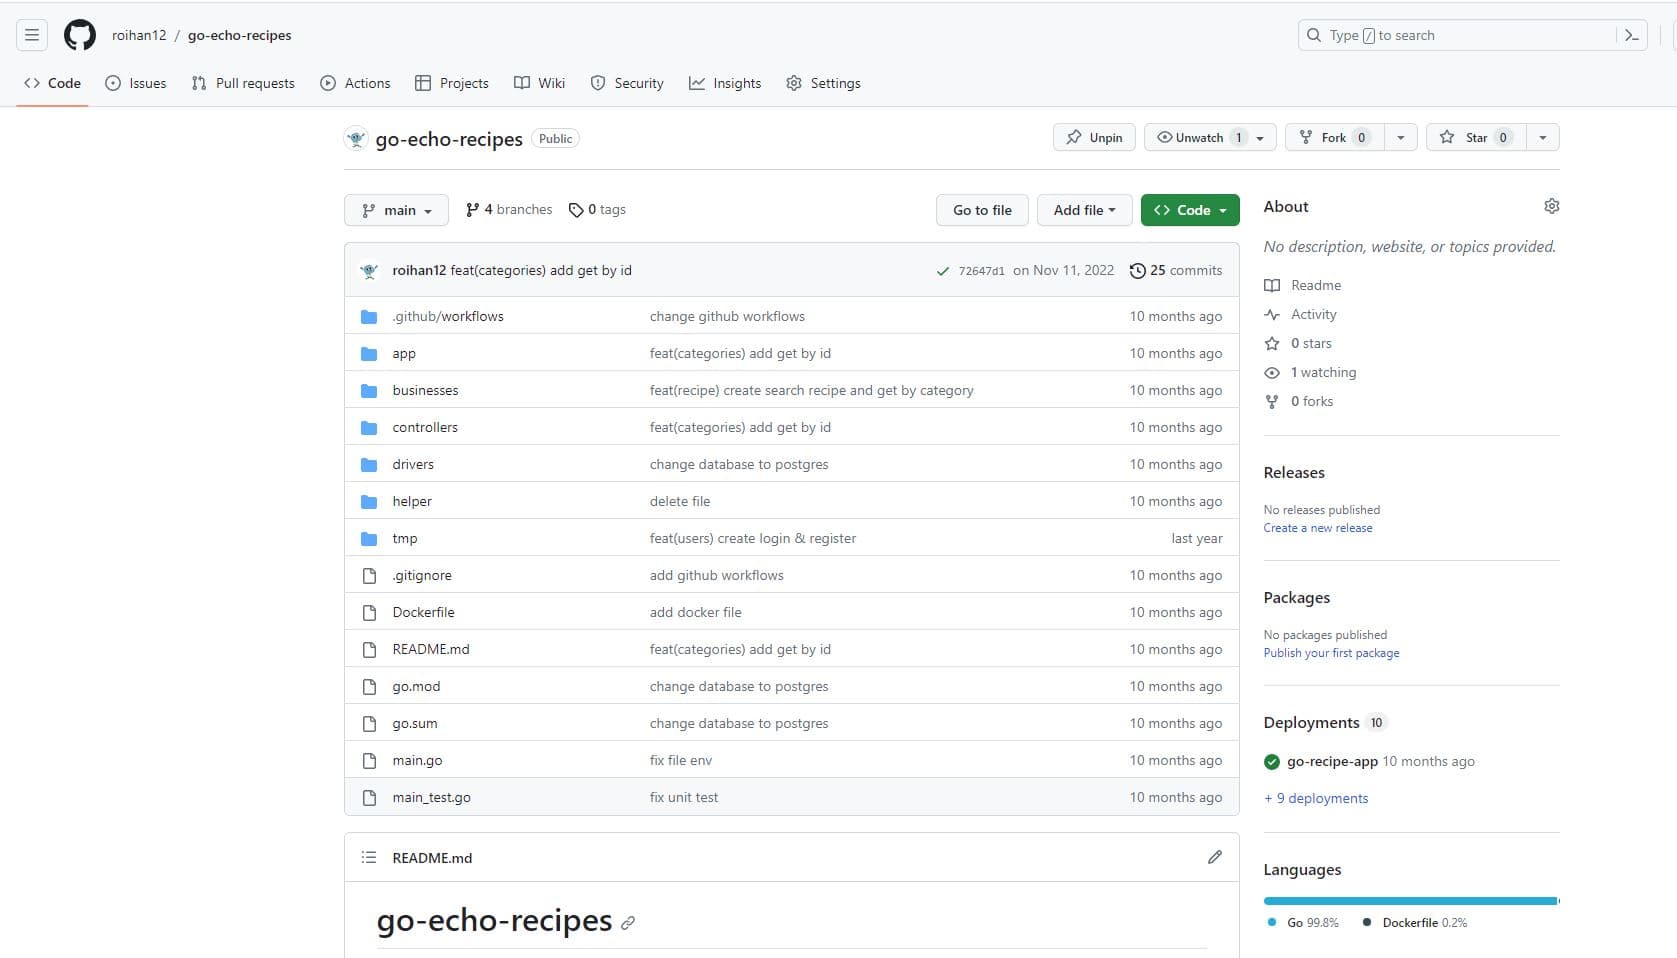Open the GitHub home via the octocat logo
Image resolution: width=1677 pixels, height=958 pixels.
(x=79, y=34)
